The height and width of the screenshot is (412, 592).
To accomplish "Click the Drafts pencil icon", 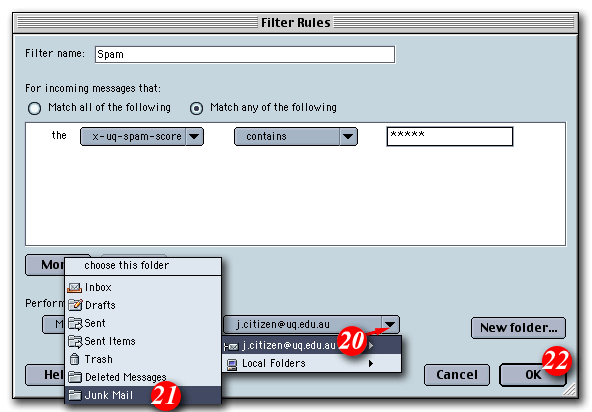I will (75, 305).
